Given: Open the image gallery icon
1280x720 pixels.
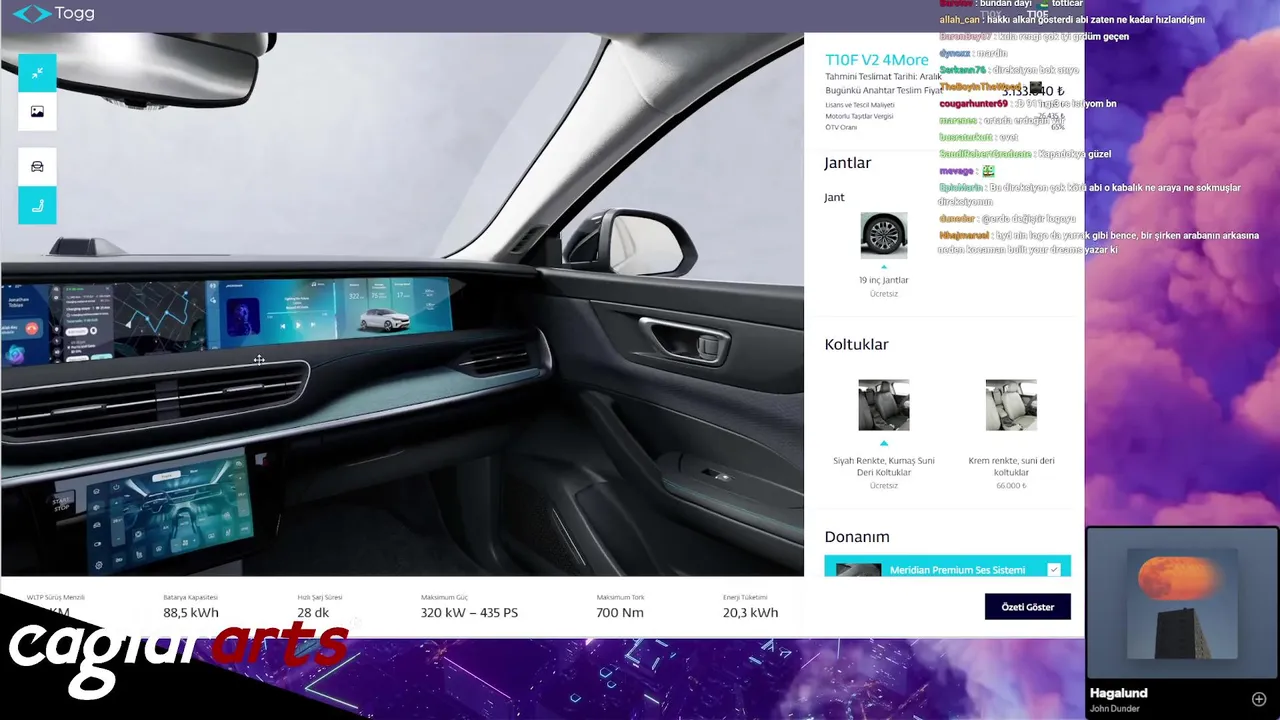Looking at the screenshot, I should 37,112.
